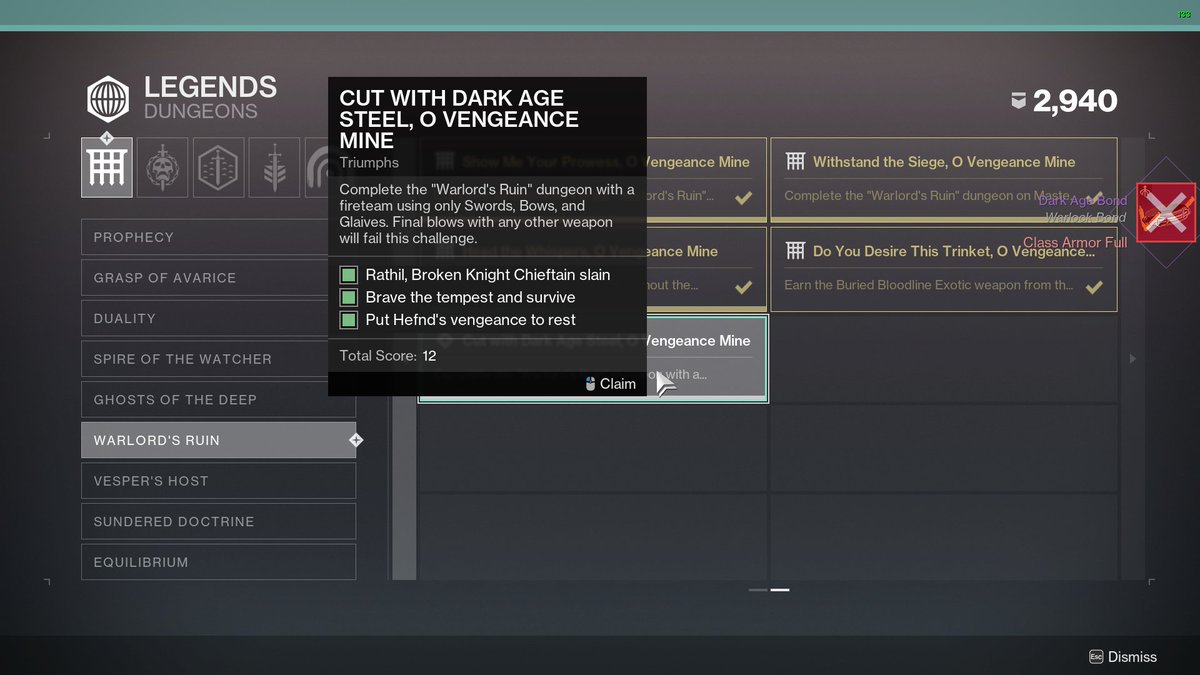
Task: Check the Brave the tempest and survive box
Action: pyautogui.click(x=348, y=297)
